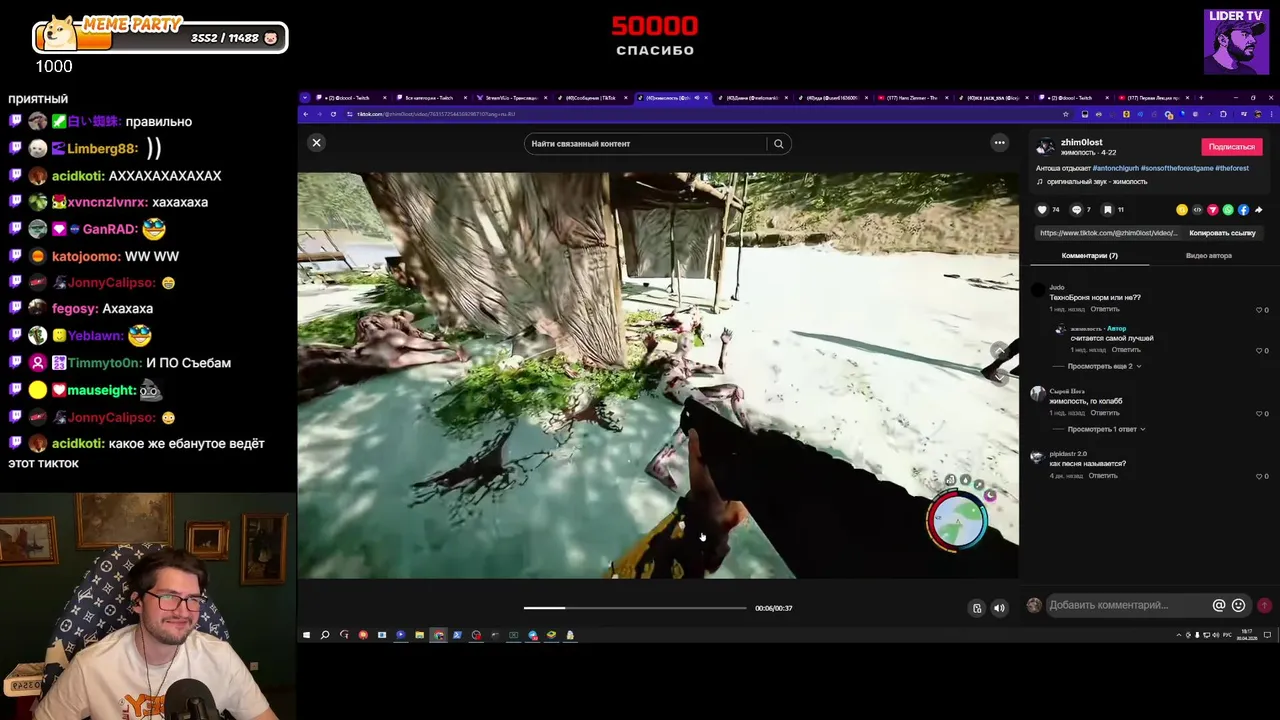Like the author's reply считается самой лучшей
Screen dimensions: 1280x720
point(1260,350)
